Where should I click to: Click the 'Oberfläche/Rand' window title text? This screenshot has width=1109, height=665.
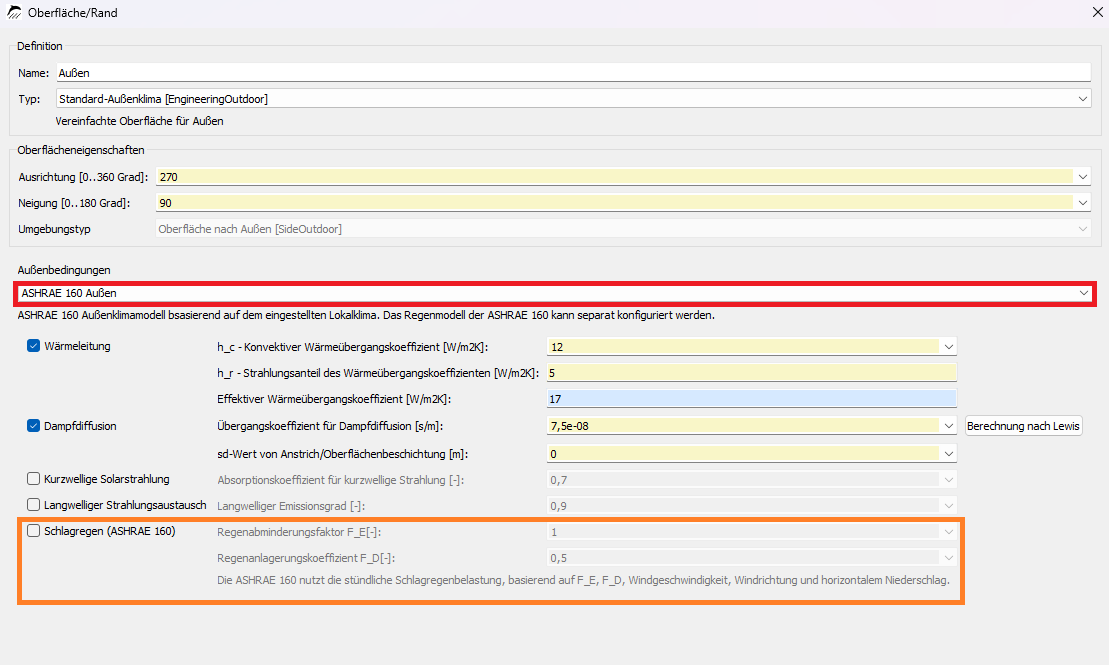[x=73, y=13]
